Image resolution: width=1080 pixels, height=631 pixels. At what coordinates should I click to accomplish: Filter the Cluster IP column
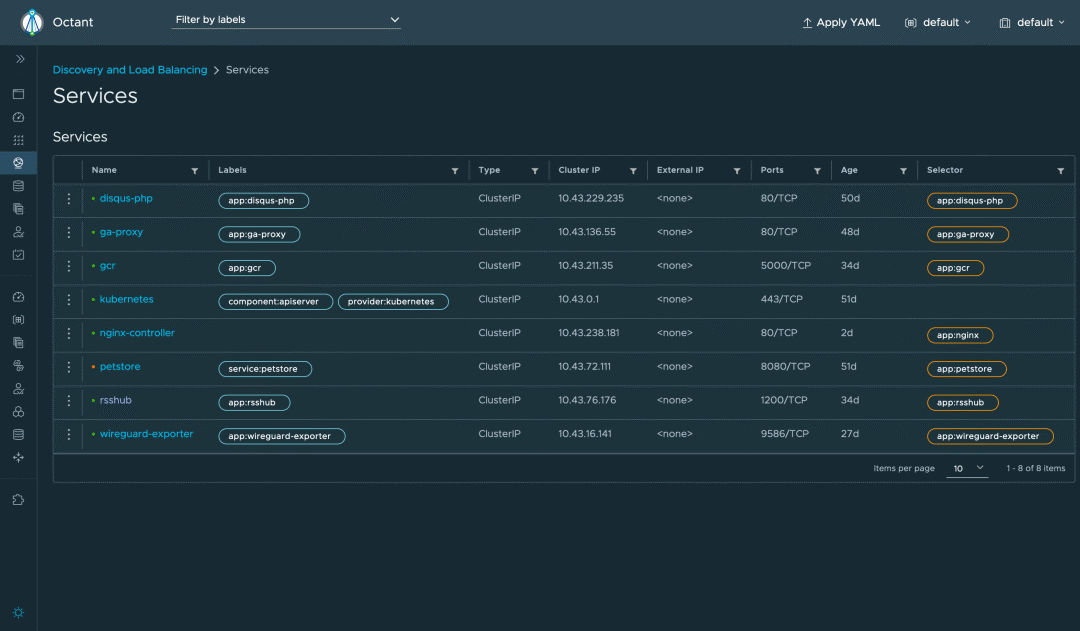point(633,171)
